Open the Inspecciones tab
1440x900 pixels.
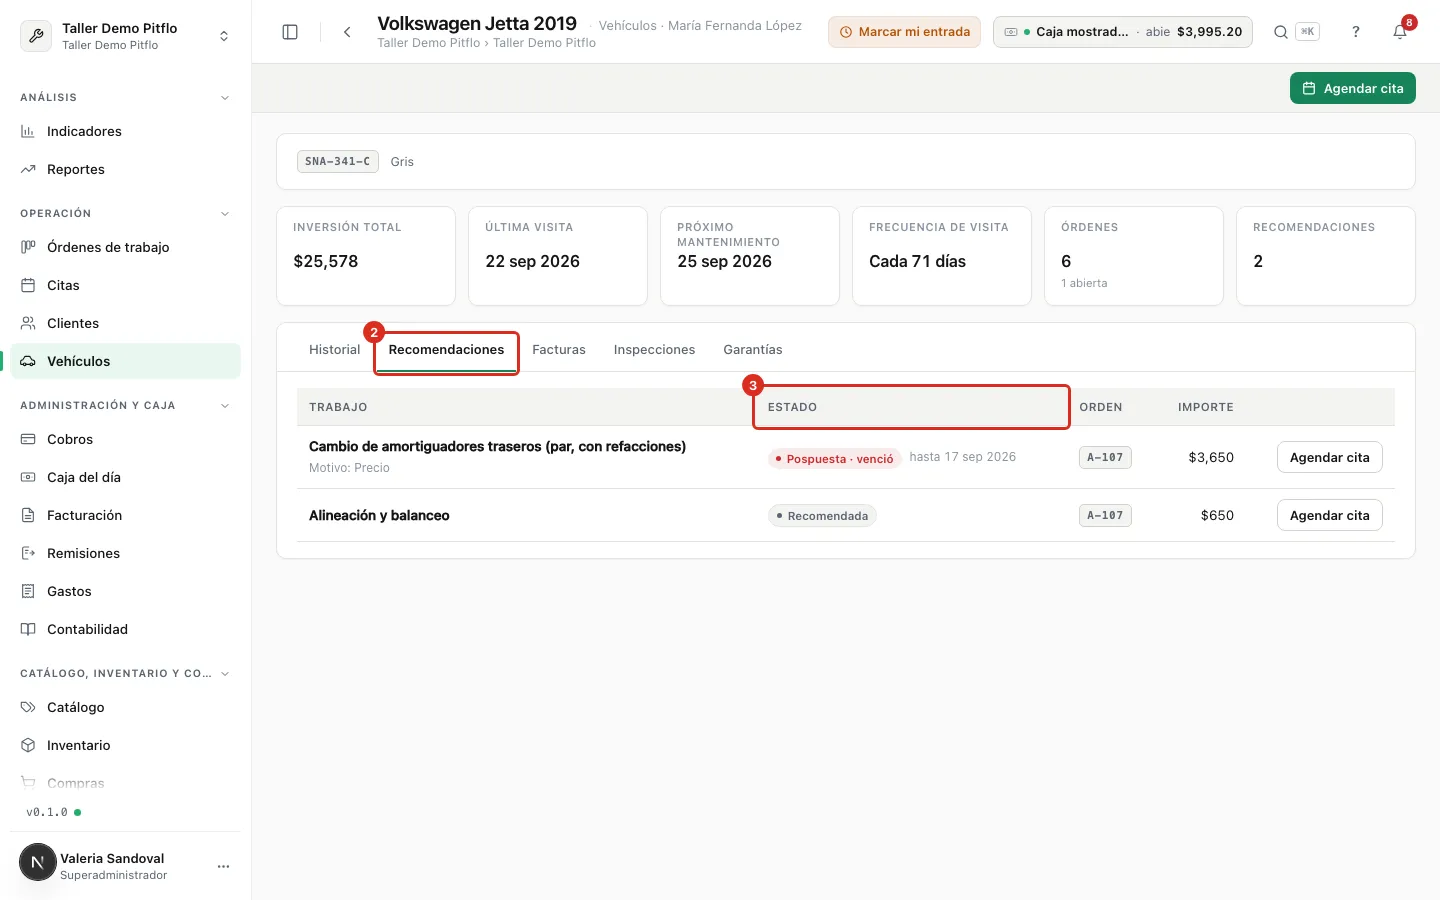click(x=654, y=349)
